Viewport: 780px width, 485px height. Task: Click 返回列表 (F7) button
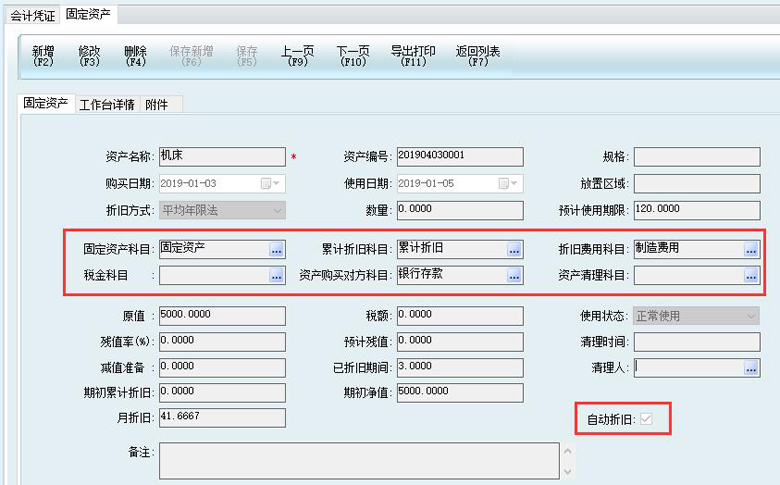(x=478, y=56)
